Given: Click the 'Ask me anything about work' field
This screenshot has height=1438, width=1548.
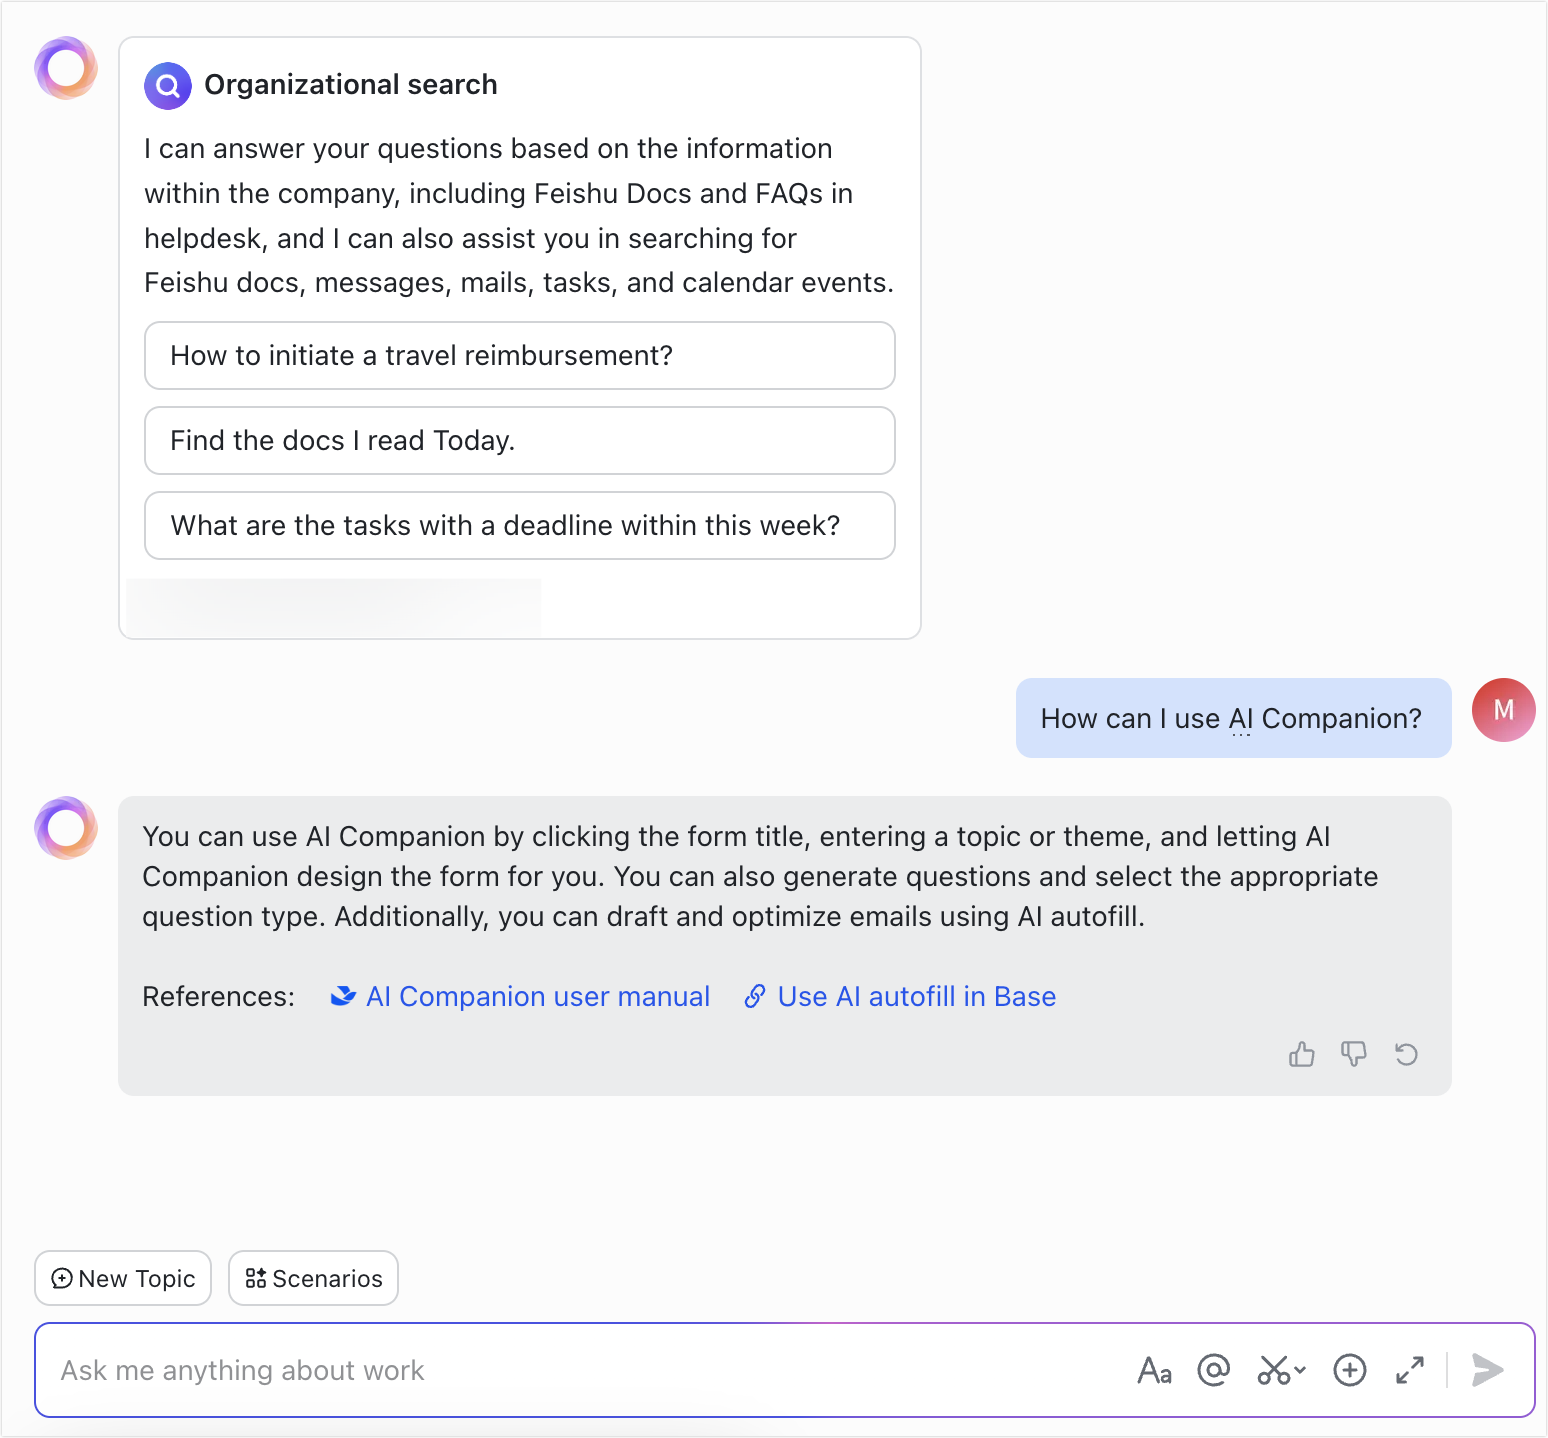Looking at the screenshot, I should [580, 1370].
